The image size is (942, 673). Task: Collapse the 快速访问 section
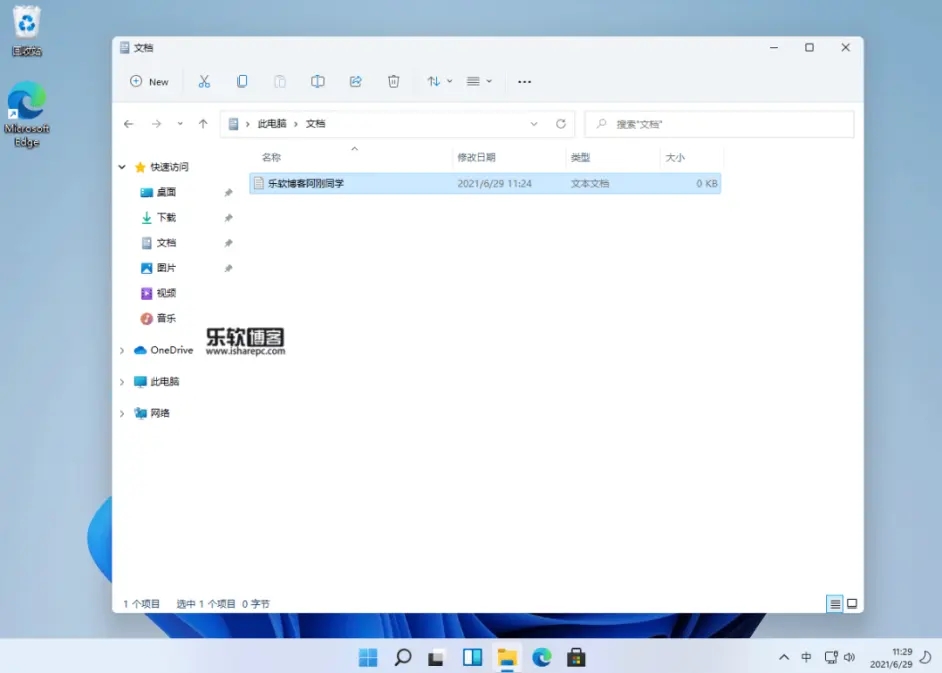pyautogui.click(x=122, y=166)
